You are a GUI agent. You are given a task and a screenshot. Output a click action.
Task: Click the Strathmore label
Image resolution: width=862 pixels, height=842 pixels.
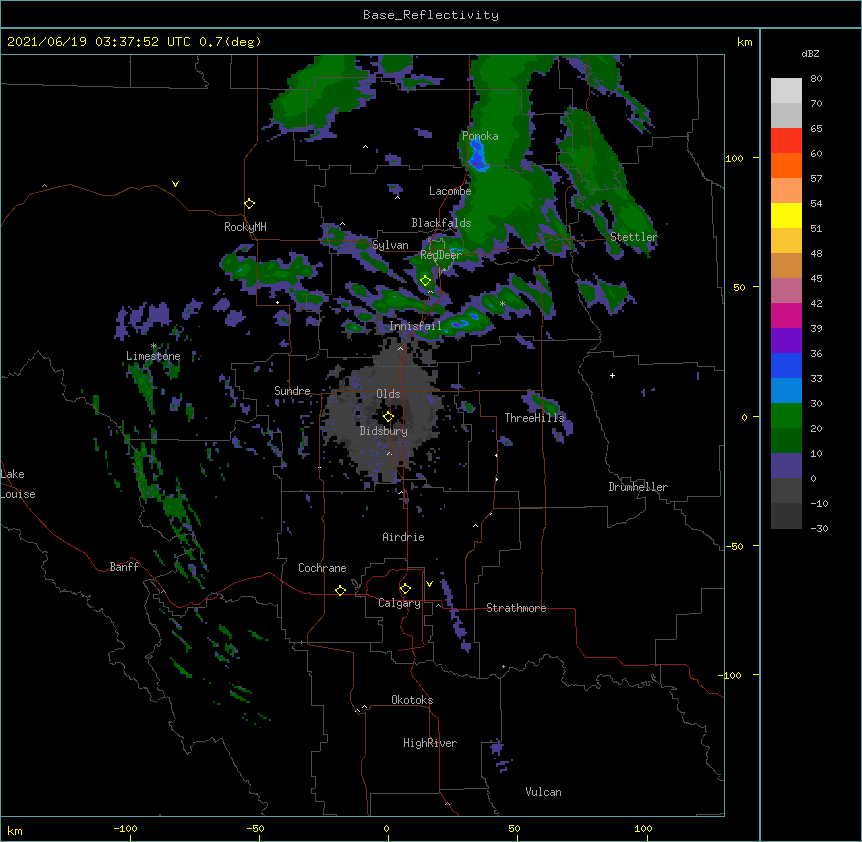[516, 608]
